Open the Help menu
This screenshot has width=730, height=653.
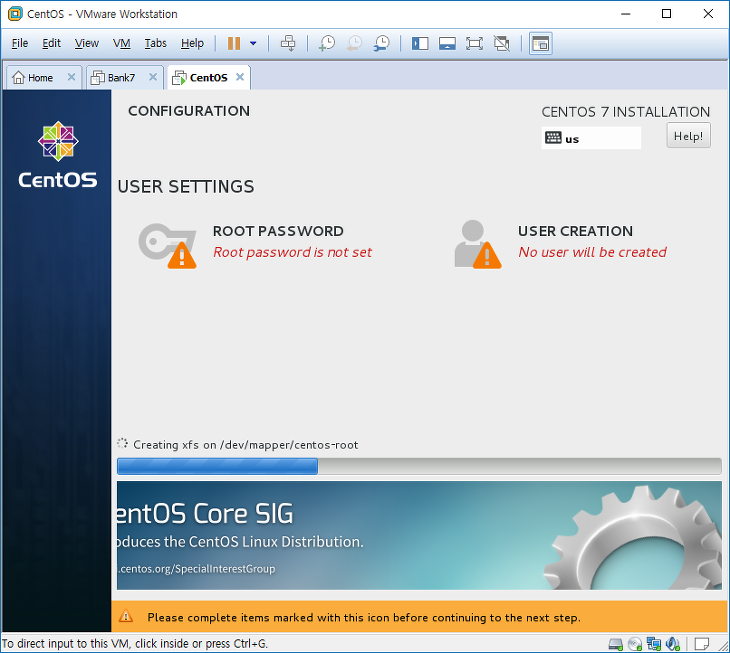pos(192,43)
